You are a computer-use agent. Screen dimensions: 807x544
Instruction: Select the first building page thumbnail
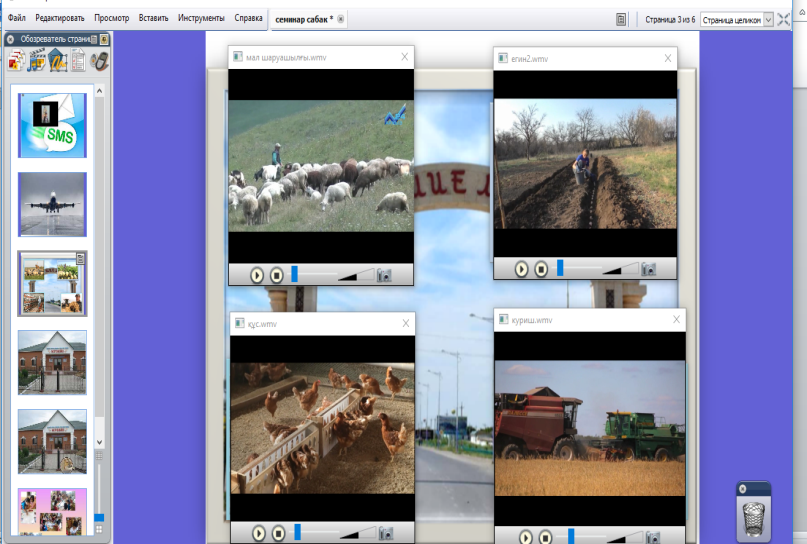tap(52, 363)
